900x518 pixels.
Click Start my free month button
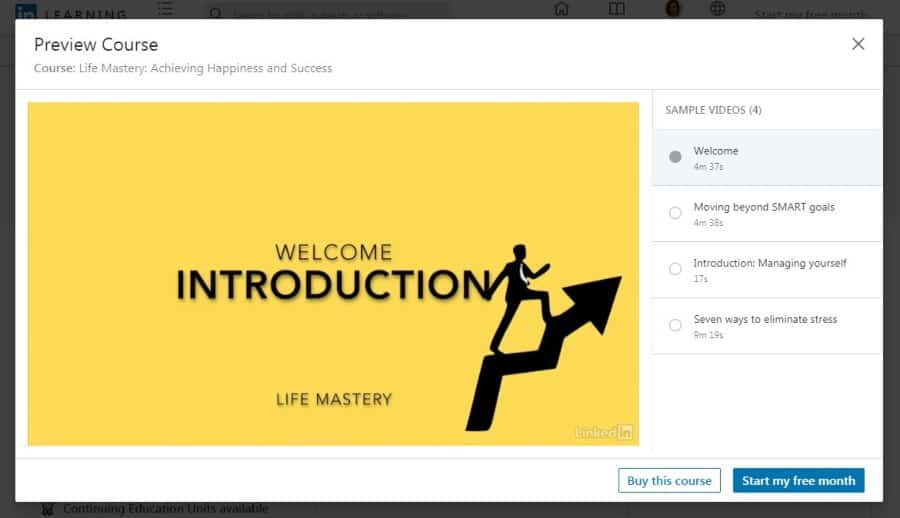798,481
